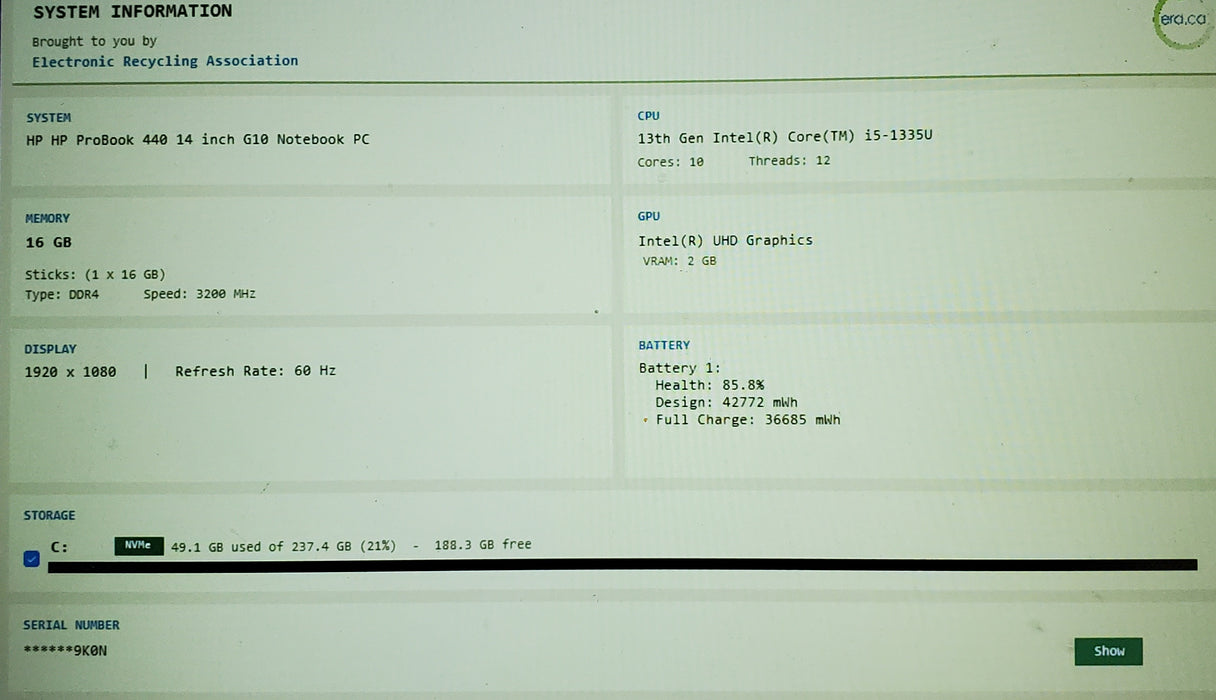Click the 188.3 GB free text
Viewport: 1216px width, 700px height.
click(483, 545)
